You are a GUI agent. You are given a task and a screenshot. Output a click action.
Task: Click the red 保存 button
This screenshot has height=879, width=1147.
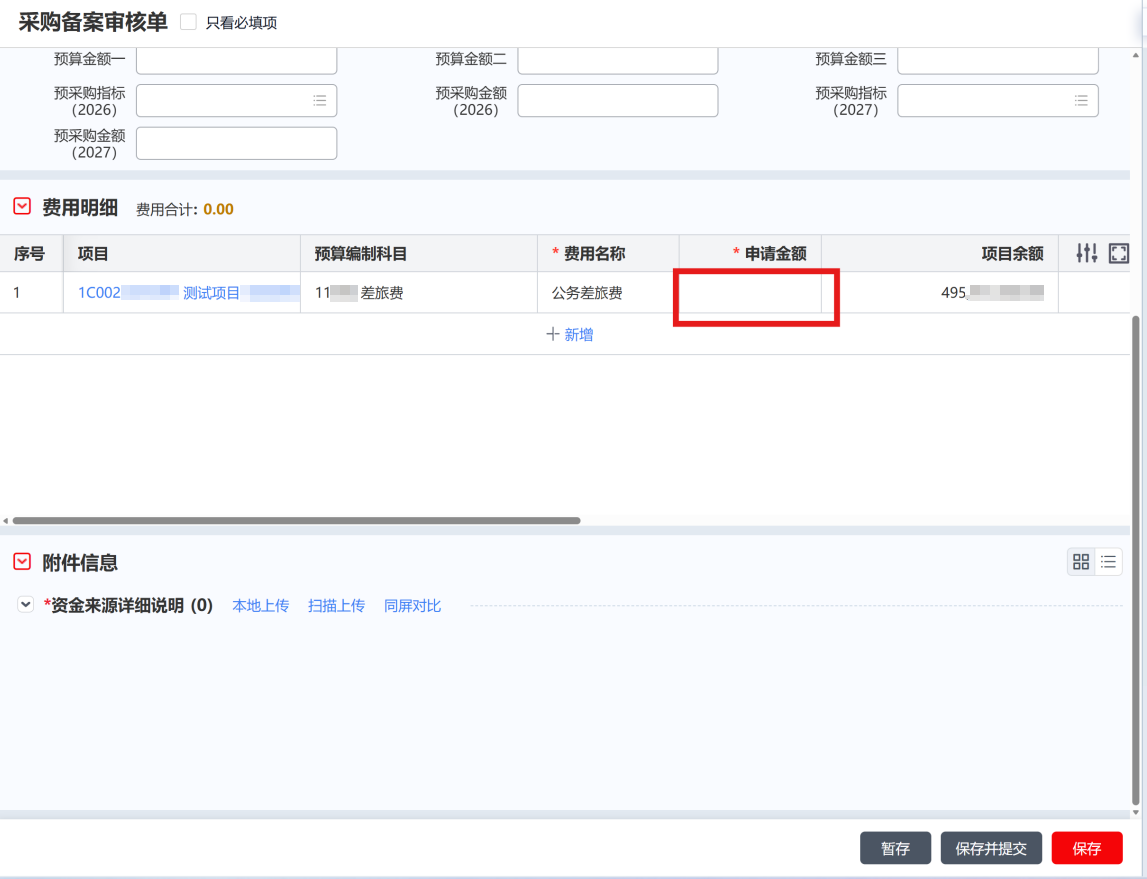tap(1087, 848)
